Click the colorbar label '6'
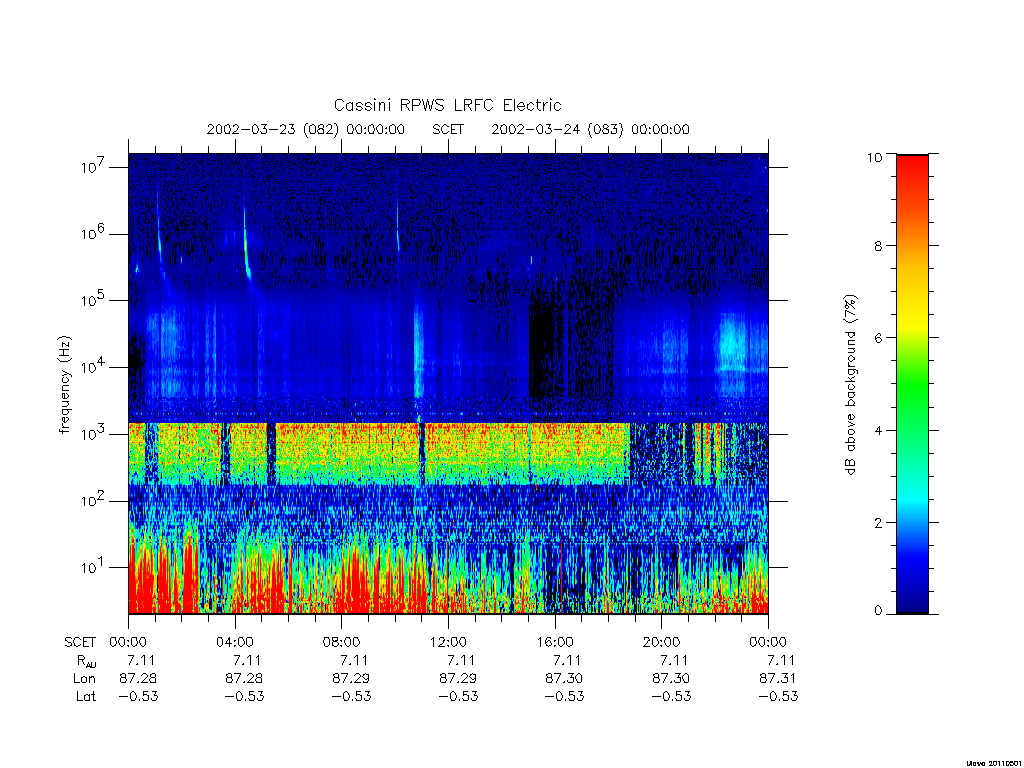 pyautogui.click(x=878, y=338)
